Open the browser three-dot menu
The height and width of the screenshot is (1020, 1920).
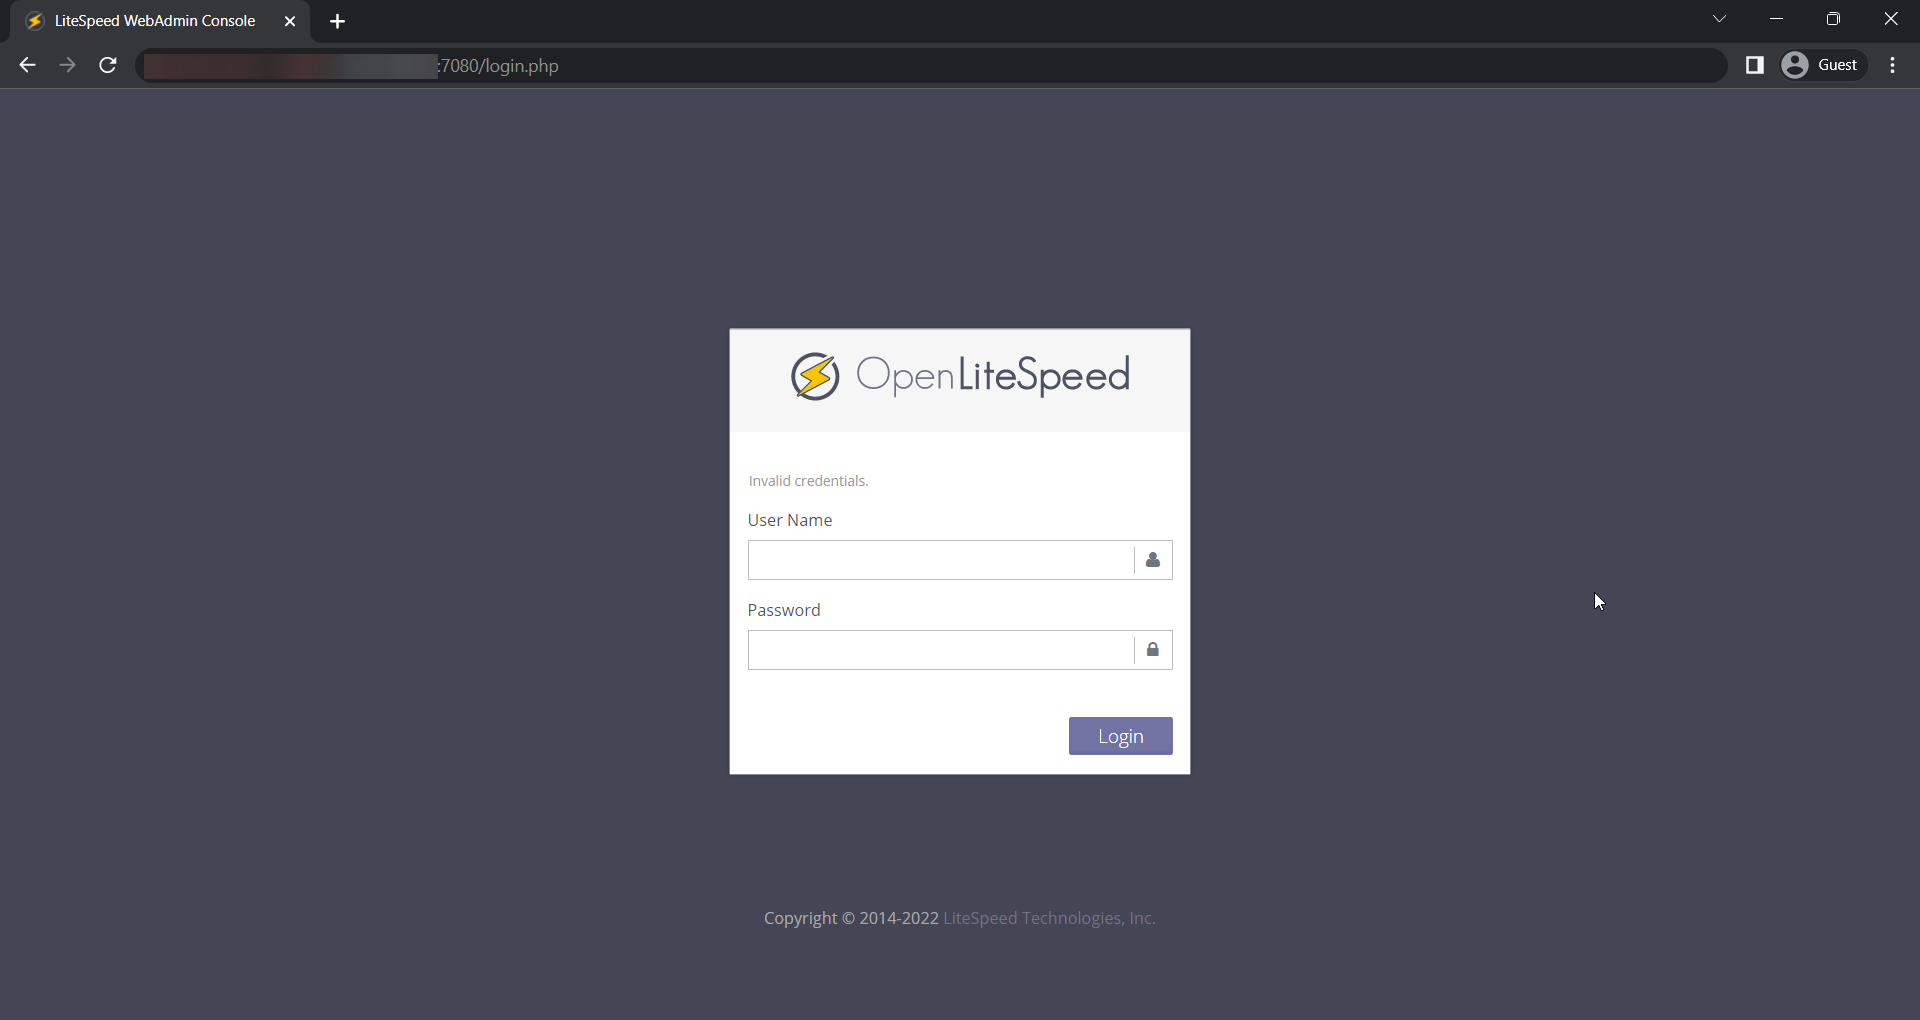[x=1893, y=65]
